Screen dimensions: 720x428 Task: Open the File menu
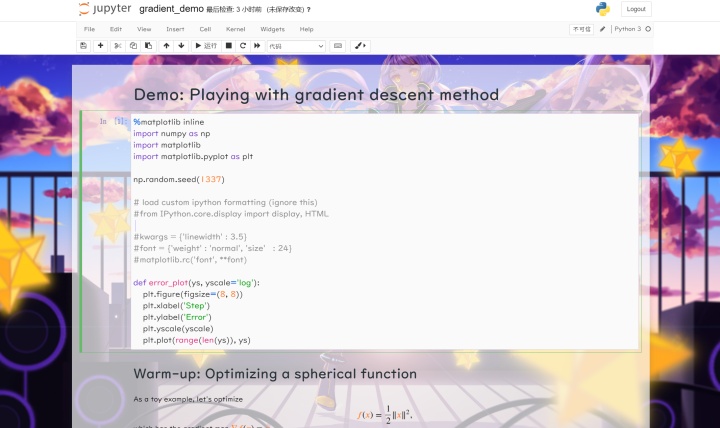pos(89,29)
